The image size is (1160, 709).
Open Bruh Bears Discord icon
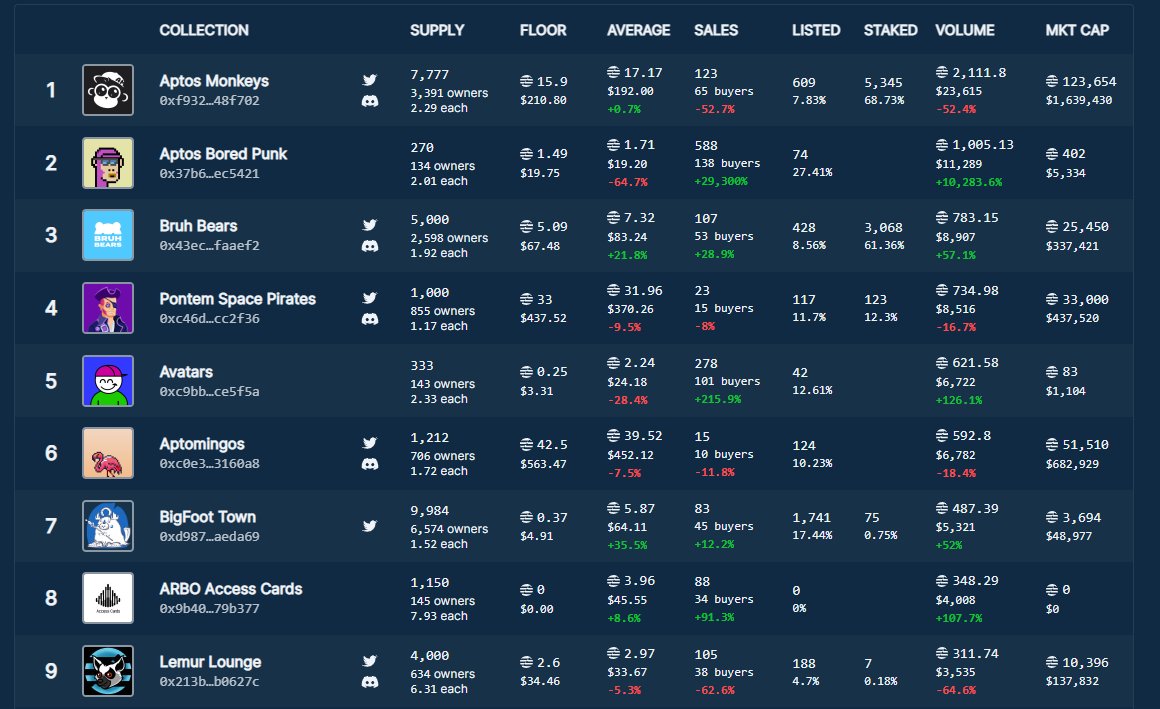point(370,246)
